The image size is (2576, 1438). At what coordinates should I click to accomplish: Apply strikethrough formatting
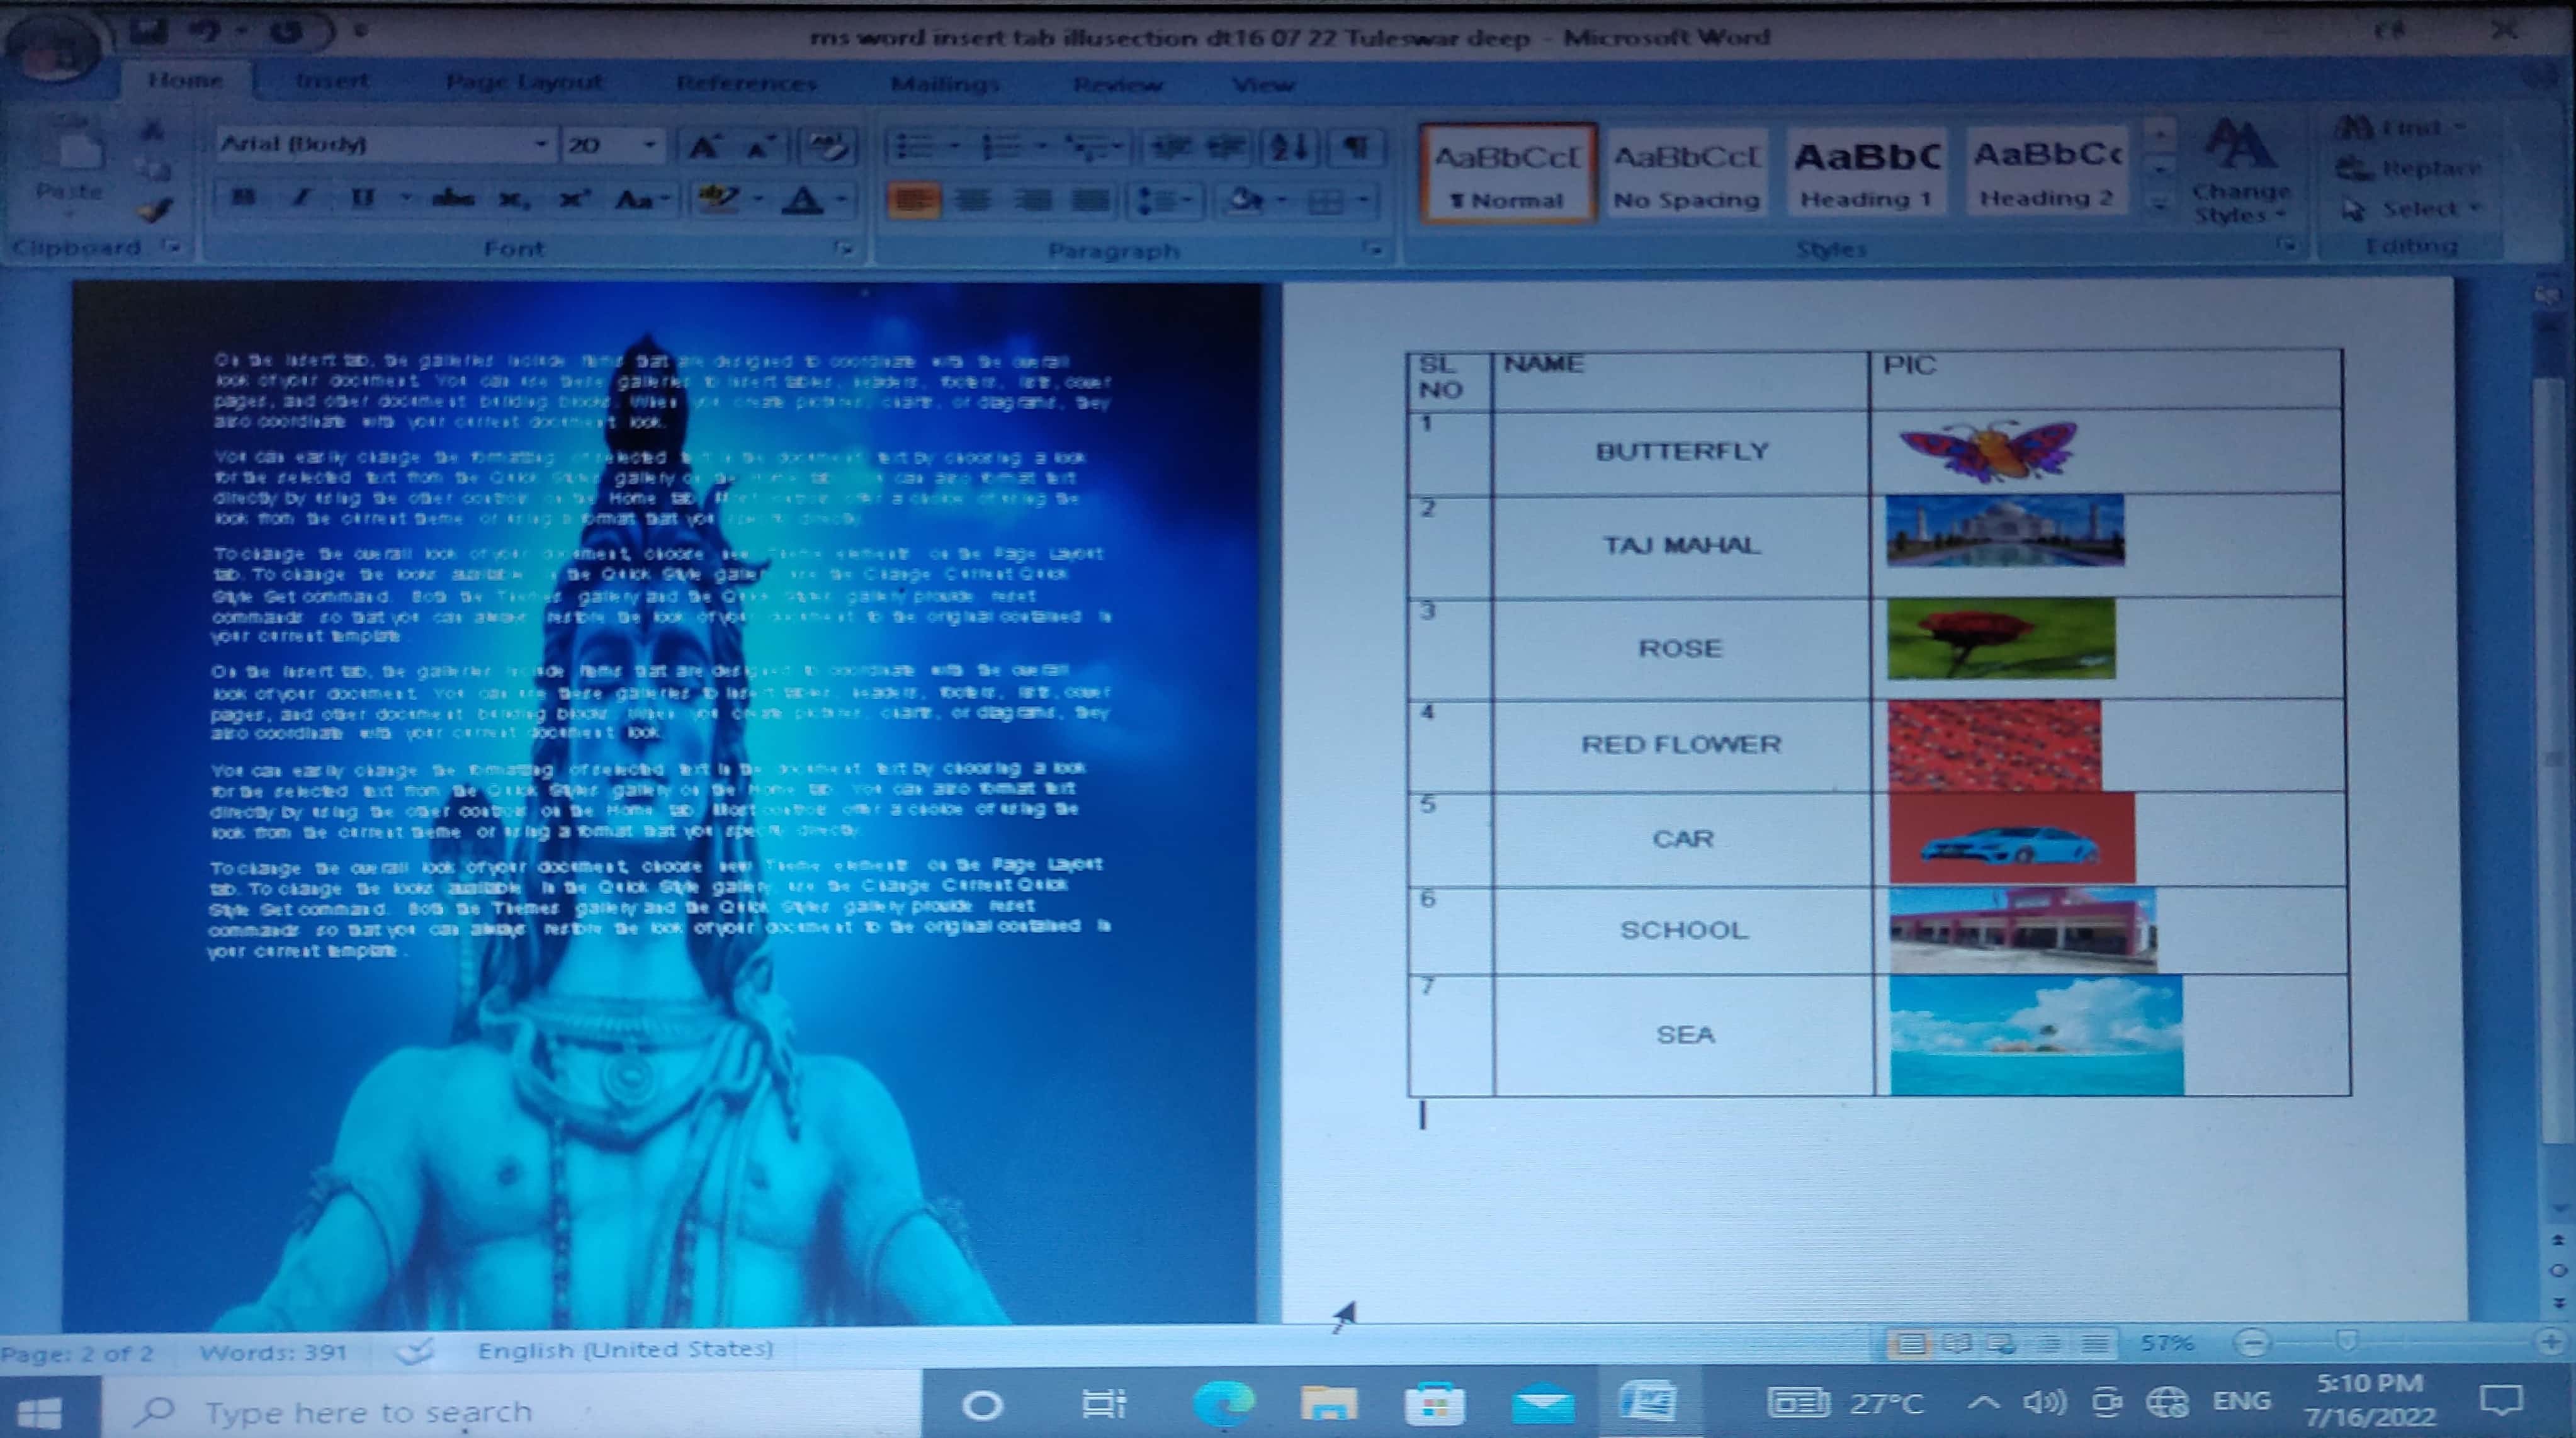[452, 199]
